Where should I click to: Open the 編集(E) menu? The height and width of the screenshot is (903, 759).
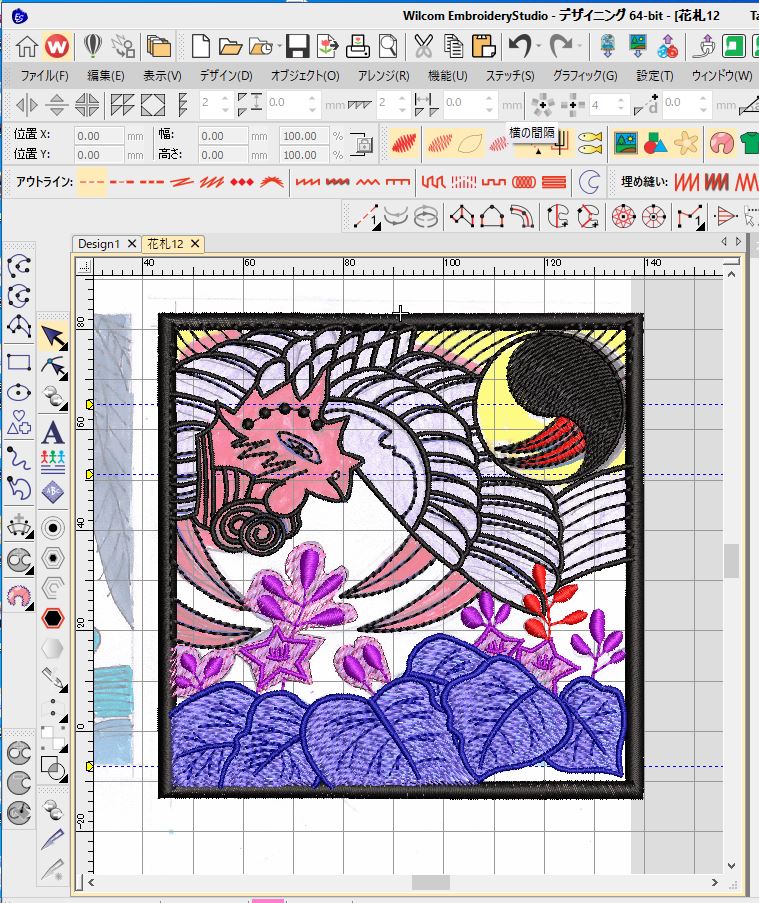[105, 76]
